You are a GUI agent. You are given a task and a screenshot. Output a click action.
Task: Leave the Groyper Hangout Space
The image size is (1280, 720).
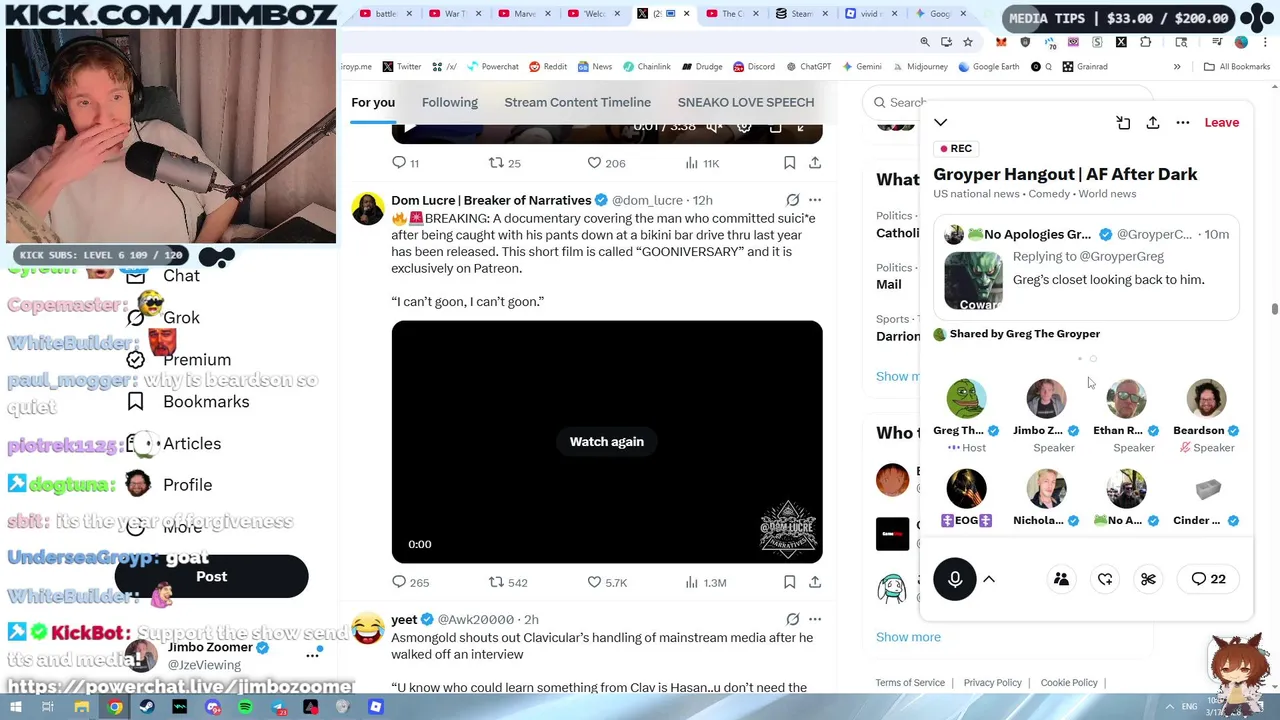[1221, 122]
